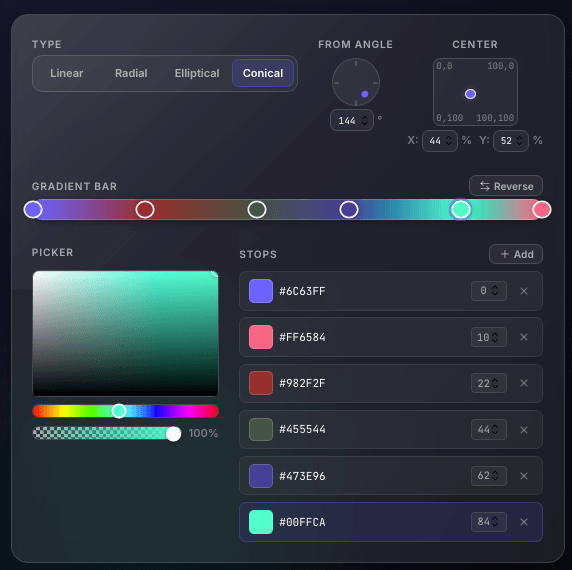The height and width of the screenshot is (570, 572).
Task: Click the #455544 color swatch
Action: tap(261, 430)
